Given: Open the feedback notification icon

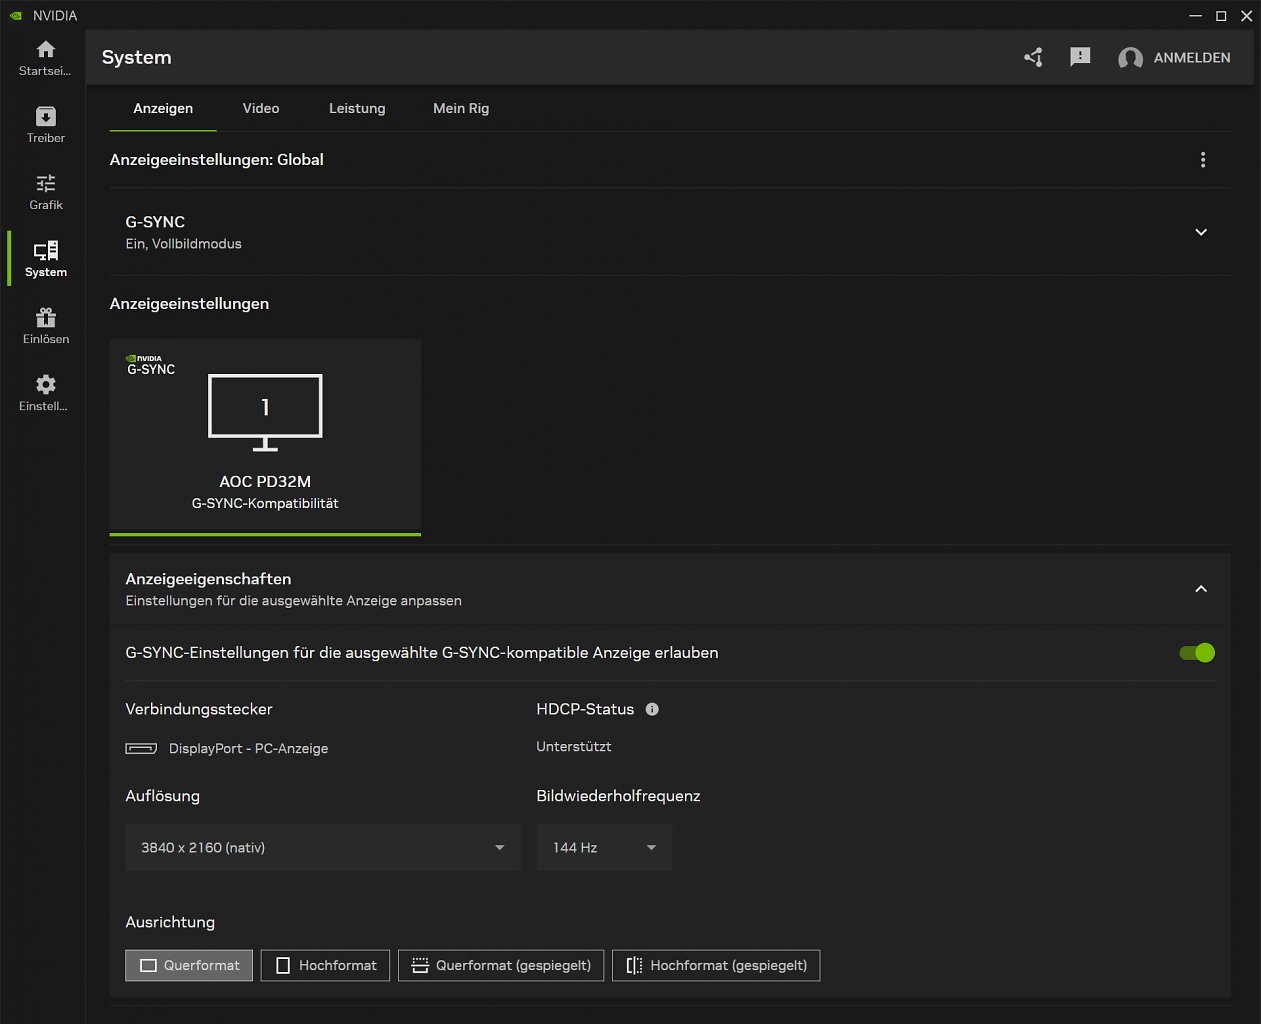Looking at the screenshot, I should click(x=1080, y=57).
